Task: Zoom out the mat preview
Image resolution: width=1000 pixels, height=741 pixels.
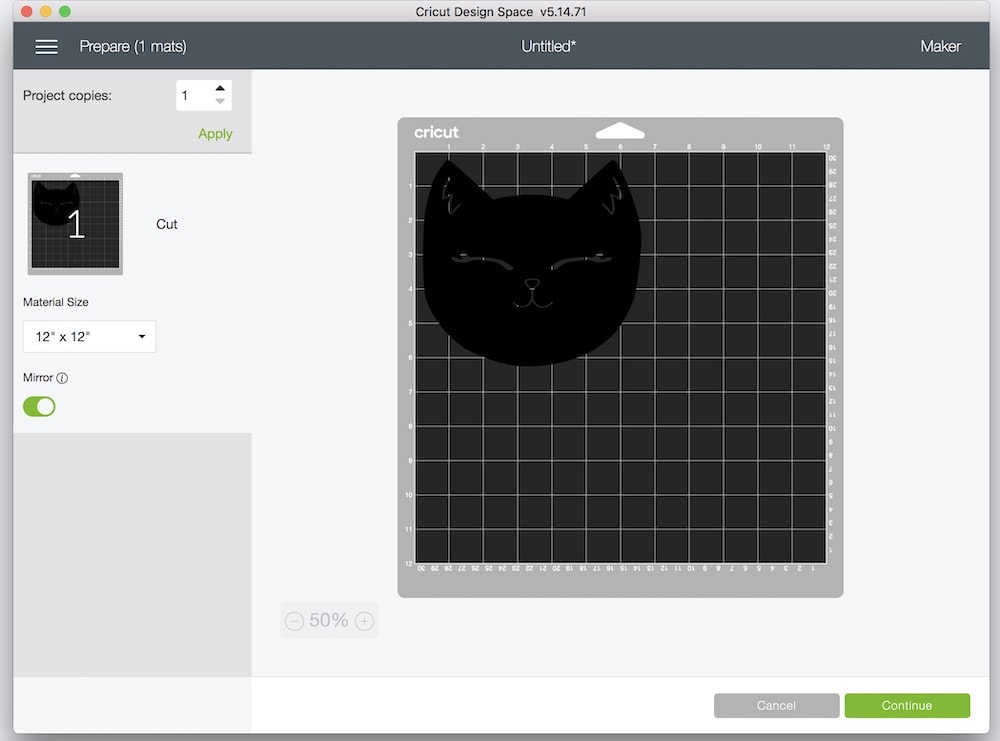Action: pos(294,621)
